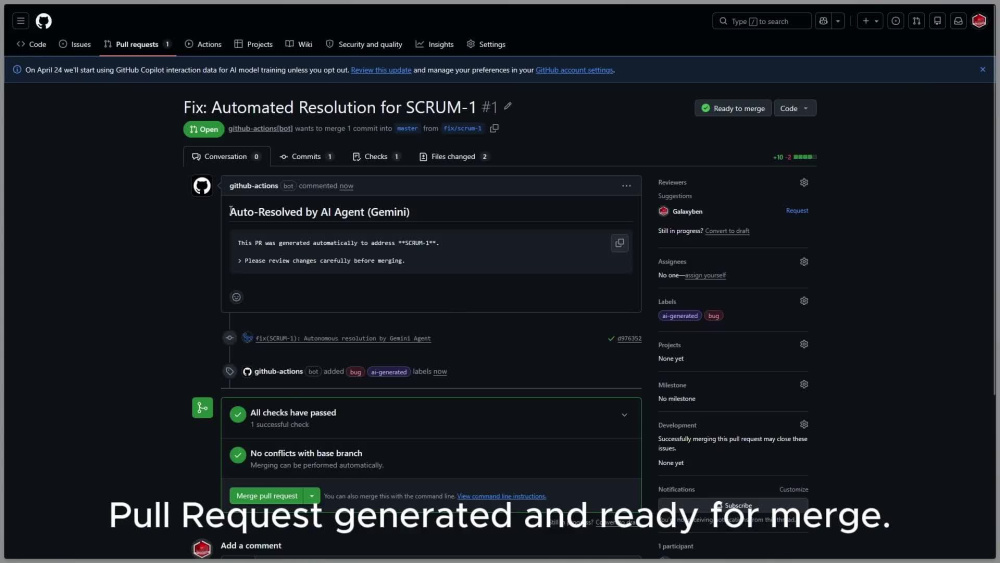This screenshot has height=563, width=1000.
Task: Focus the Type / to search field
Action: click(x=761, y=21)
